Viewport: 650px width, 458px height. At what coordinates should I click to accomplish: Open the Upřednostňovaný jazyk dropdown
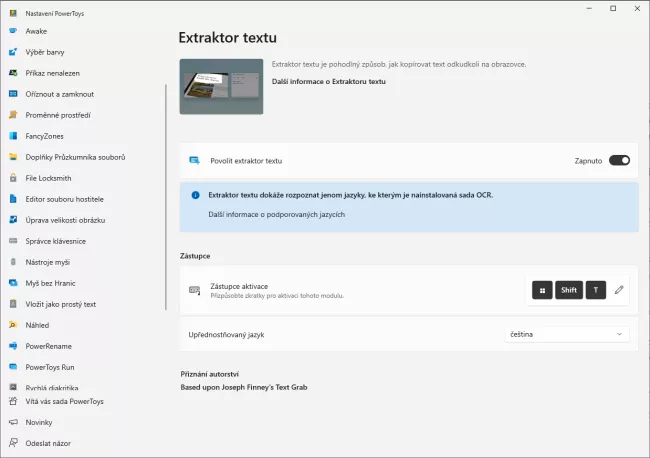coord(567,334)
